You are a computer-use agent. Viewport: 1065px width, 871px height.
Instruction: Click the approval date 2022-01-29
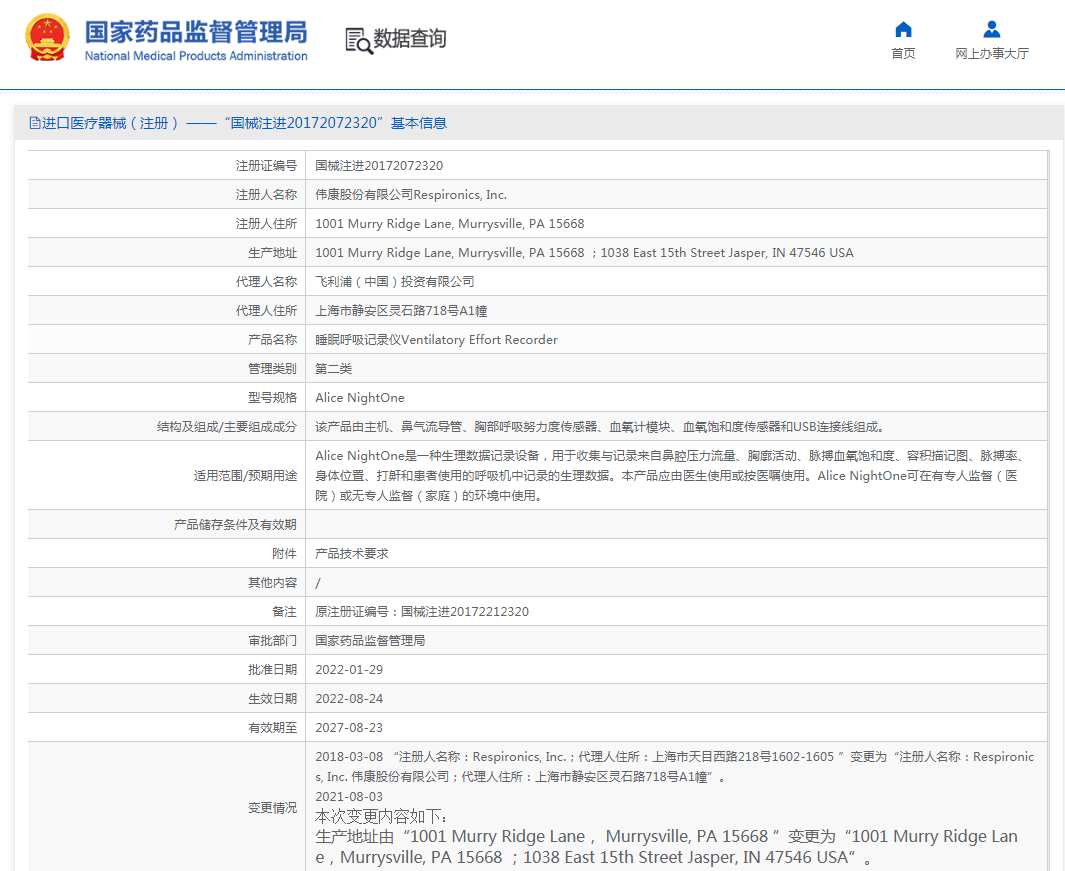click(x=349, y=670)
